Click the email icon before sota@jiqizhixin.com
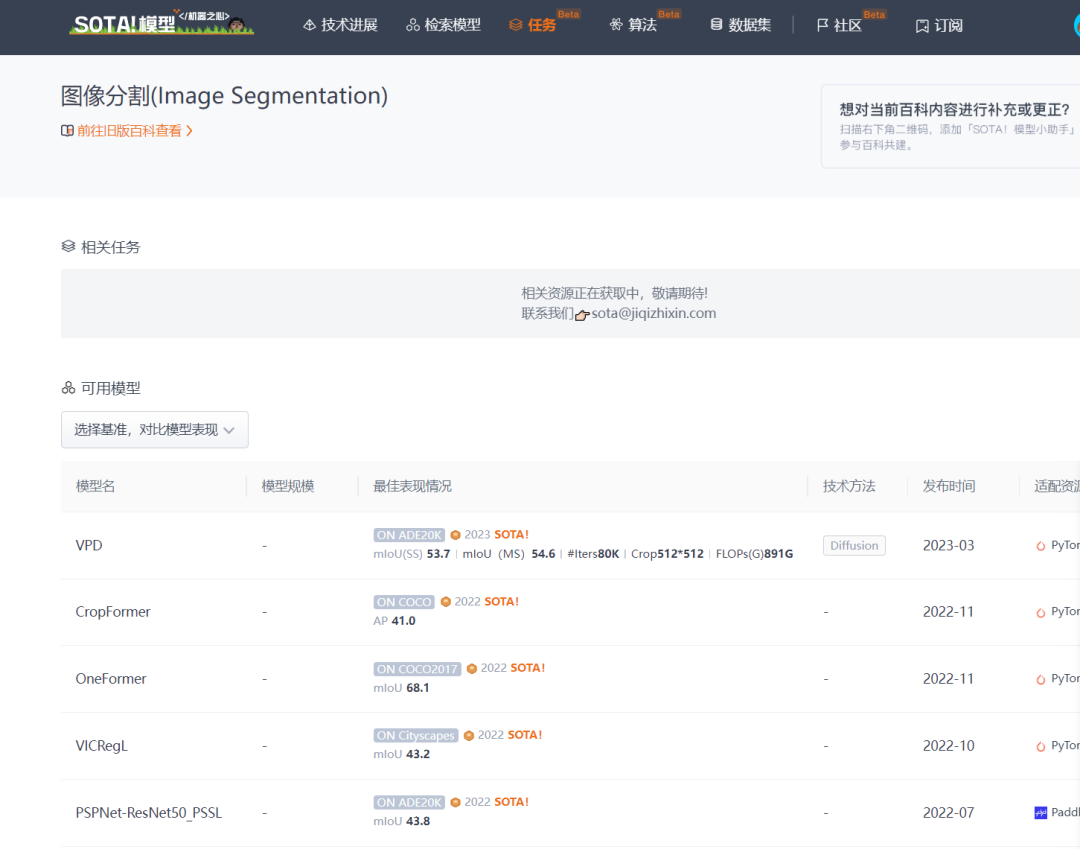 coord(581,313)
